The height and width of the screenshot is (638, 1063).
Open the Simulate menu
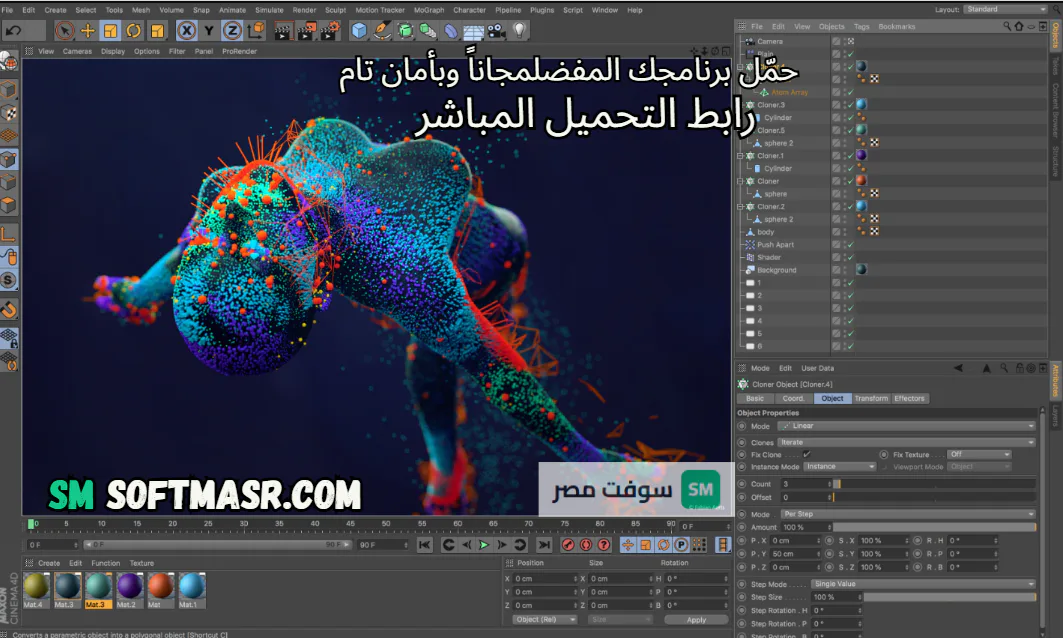pyautogui.click(x=269, y=10)
